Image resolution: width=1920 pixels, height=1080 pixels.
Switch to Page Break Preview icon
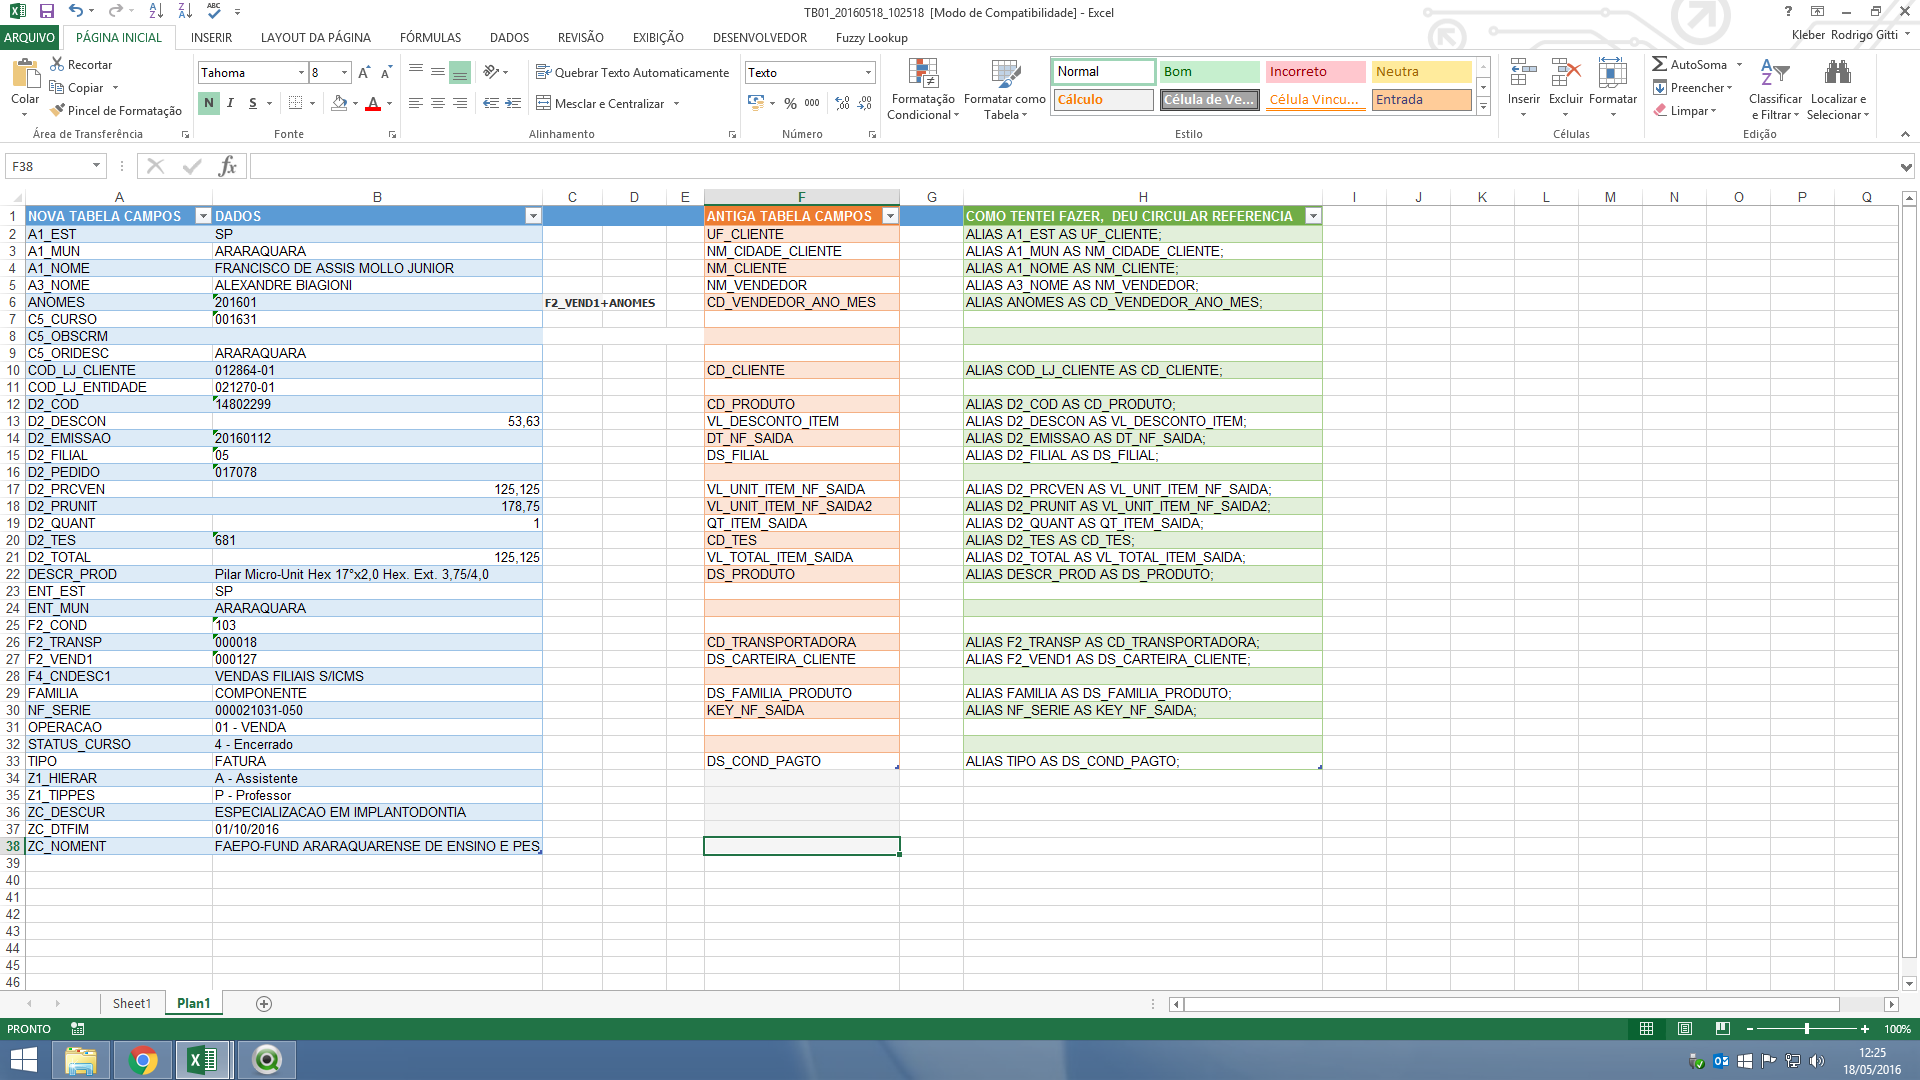(x=1722, y=1028)
